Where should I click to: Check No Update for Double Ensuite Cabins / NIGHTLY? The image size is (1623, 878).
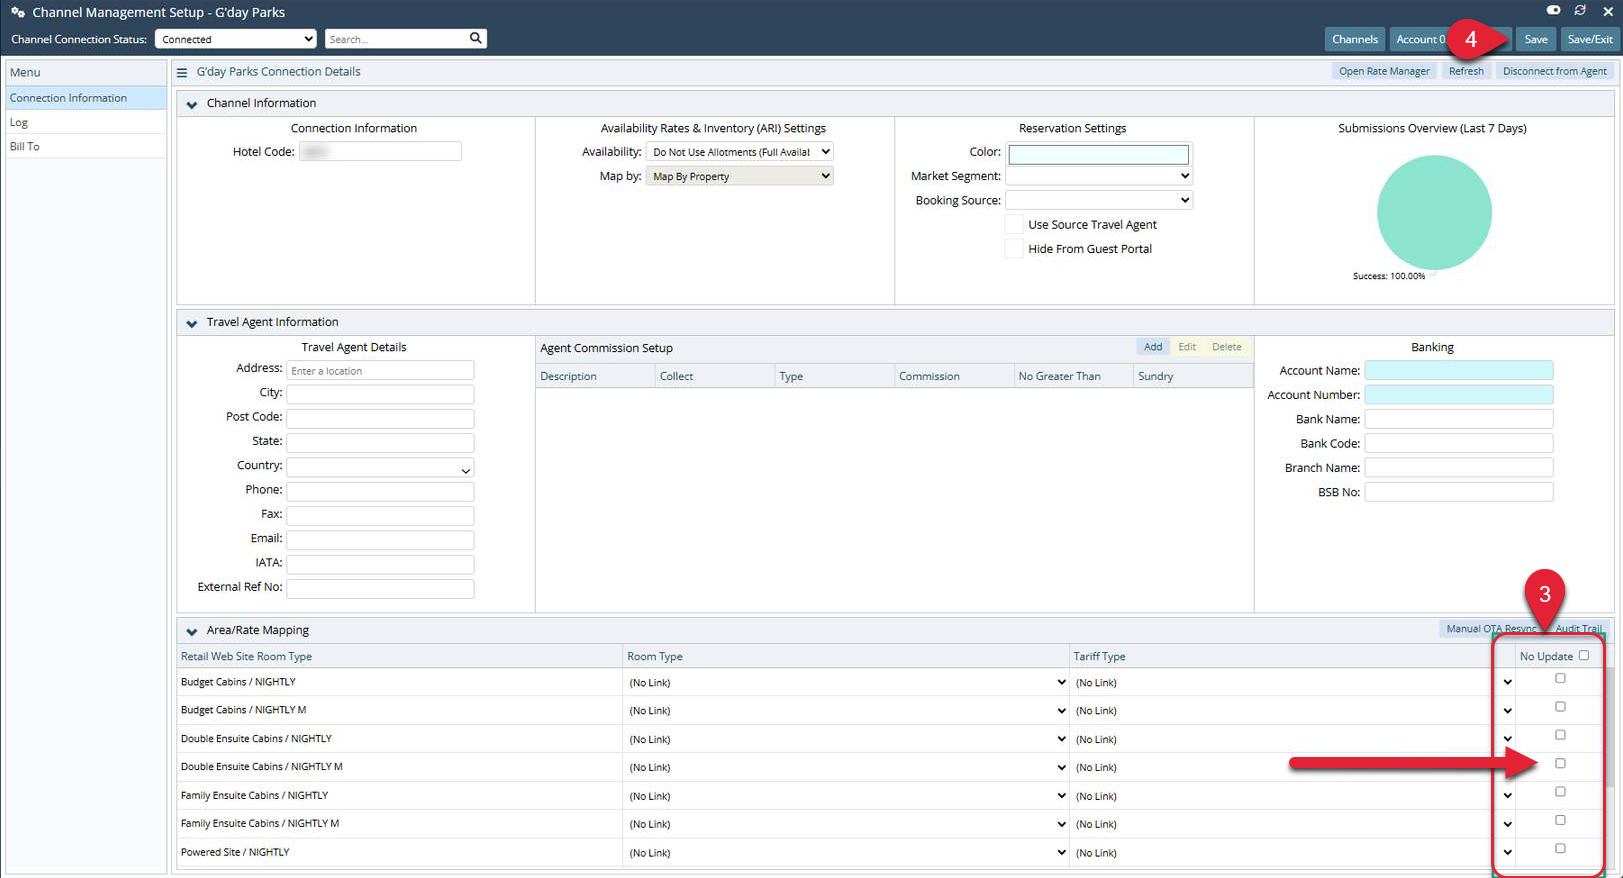pyautogui.click(x=1560, y=735)
